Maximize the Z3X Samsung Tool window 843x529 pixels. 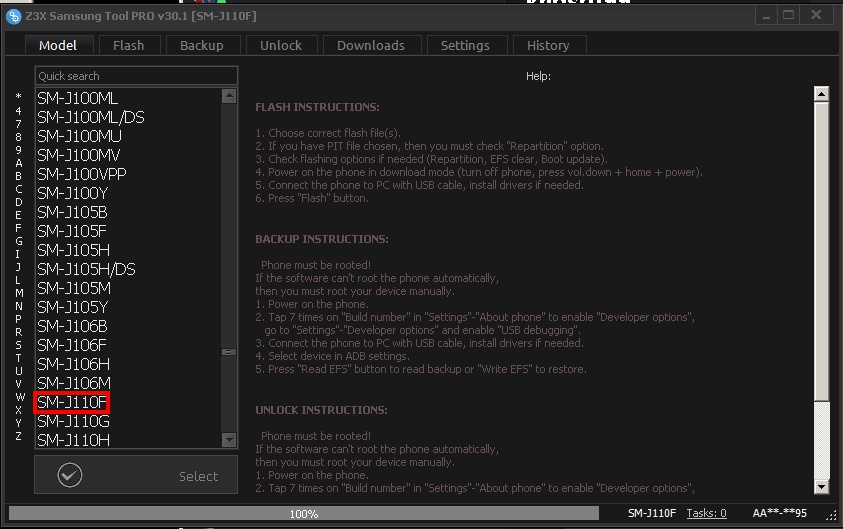[x=788, y=16]
